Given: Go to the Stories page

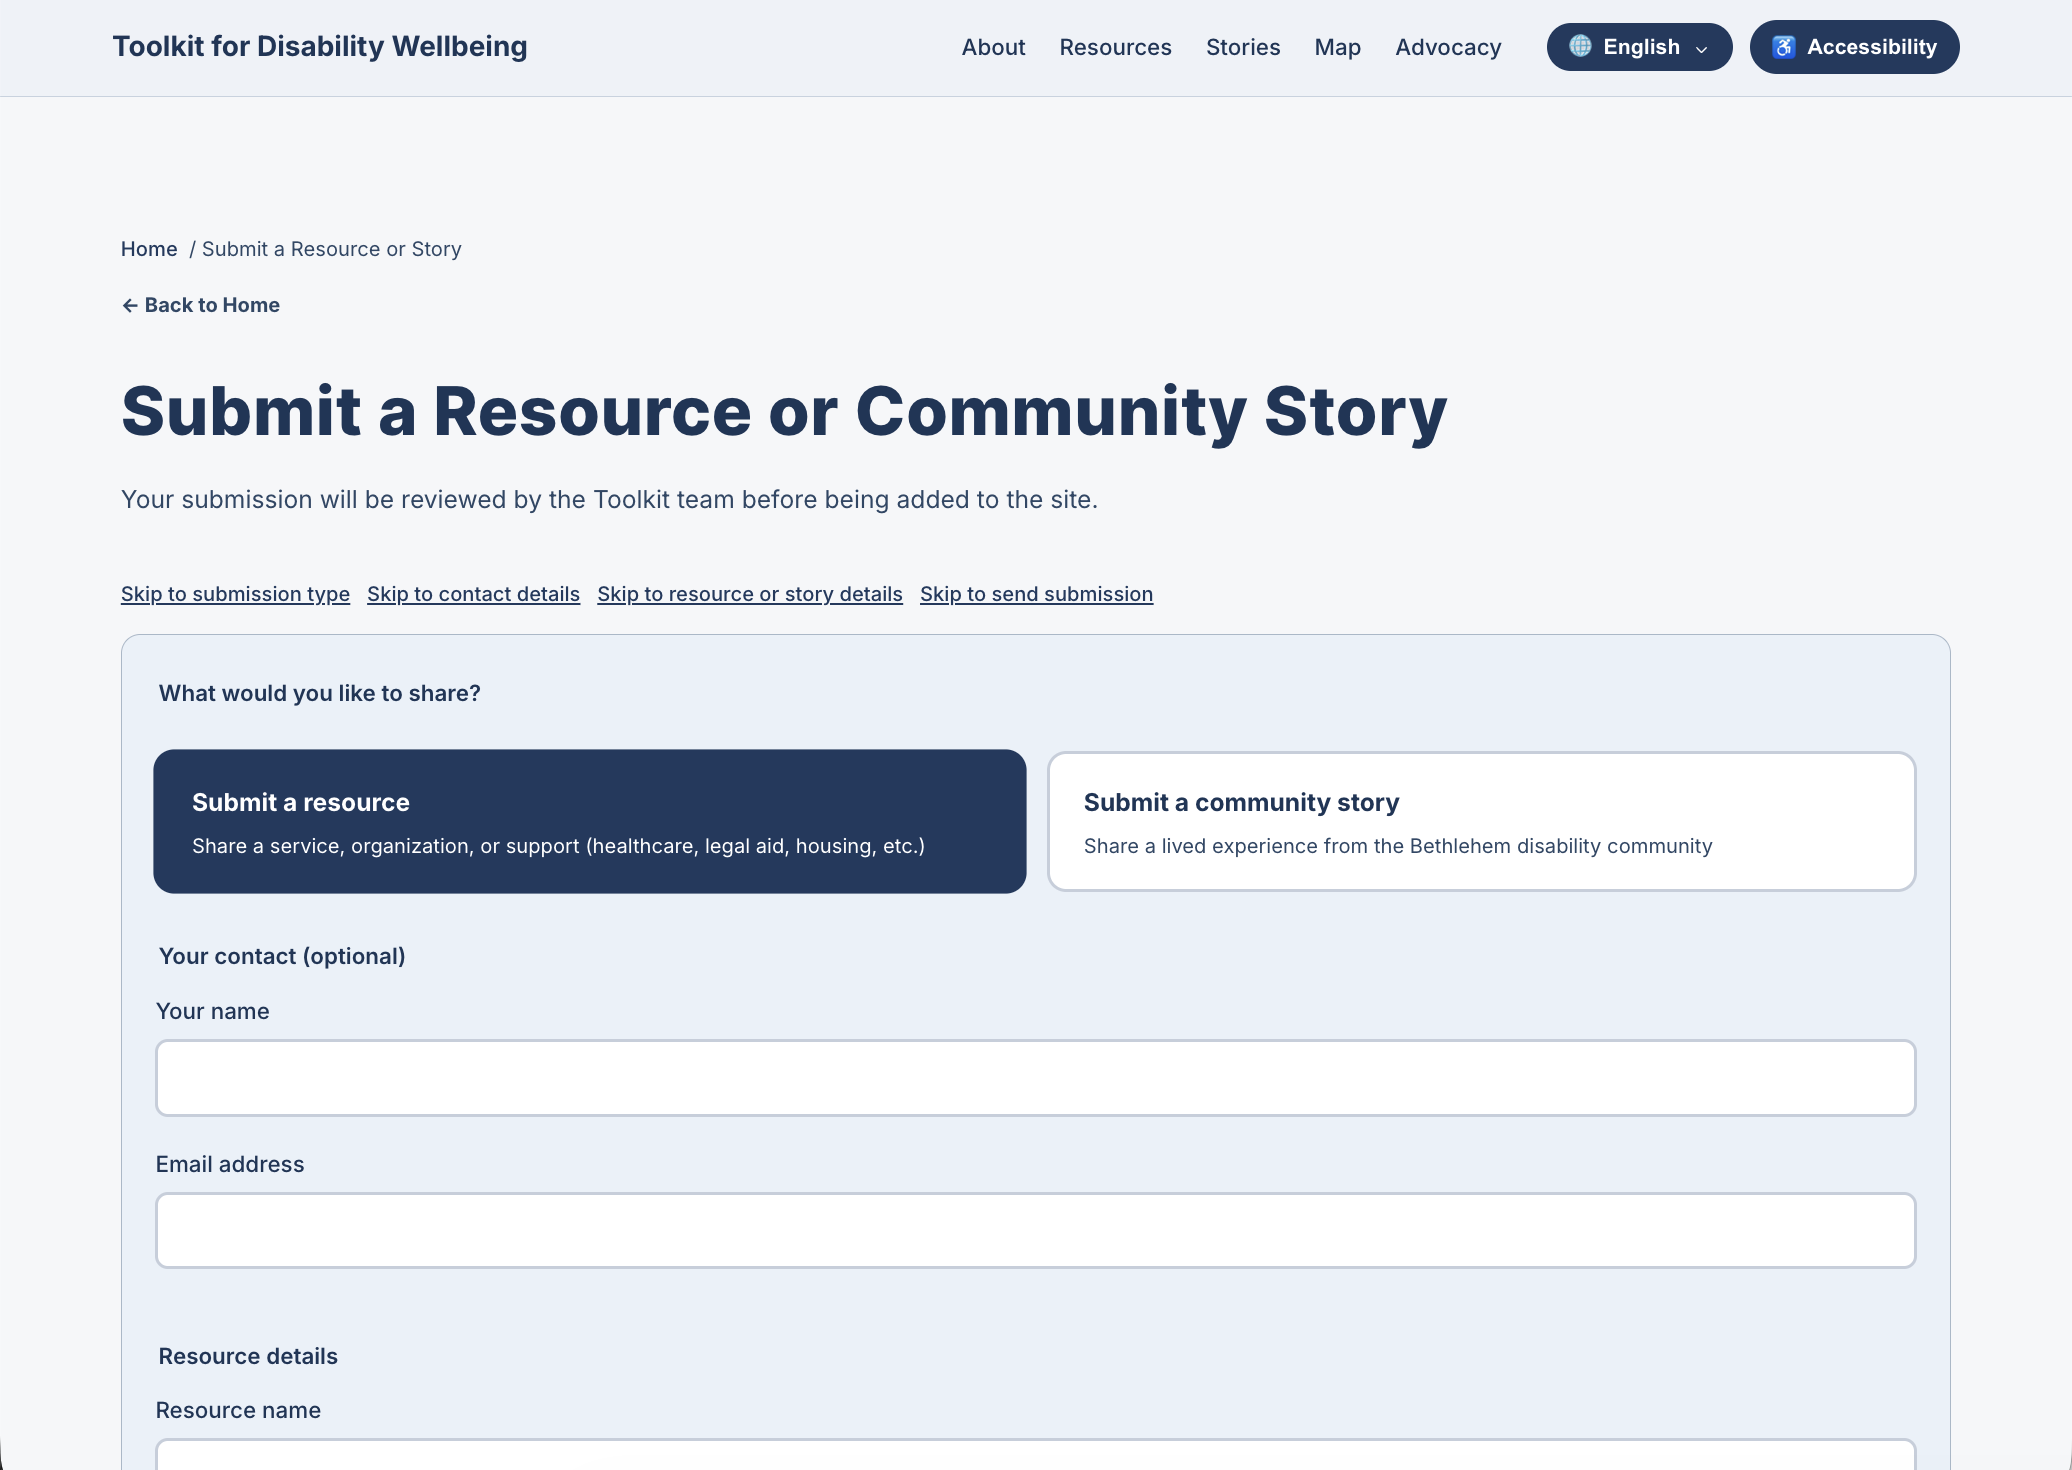Looking at the screenshot, I should click(x=1243, y=47).
